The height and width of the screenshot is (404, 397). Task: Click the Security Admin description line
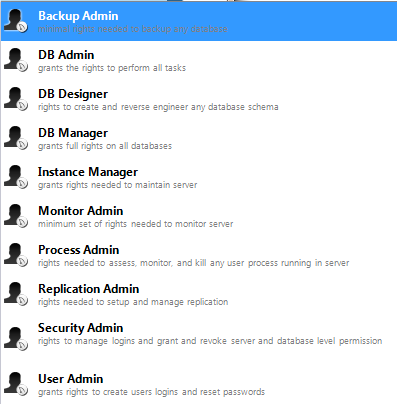pyautogui.click(x=210, y=341)
